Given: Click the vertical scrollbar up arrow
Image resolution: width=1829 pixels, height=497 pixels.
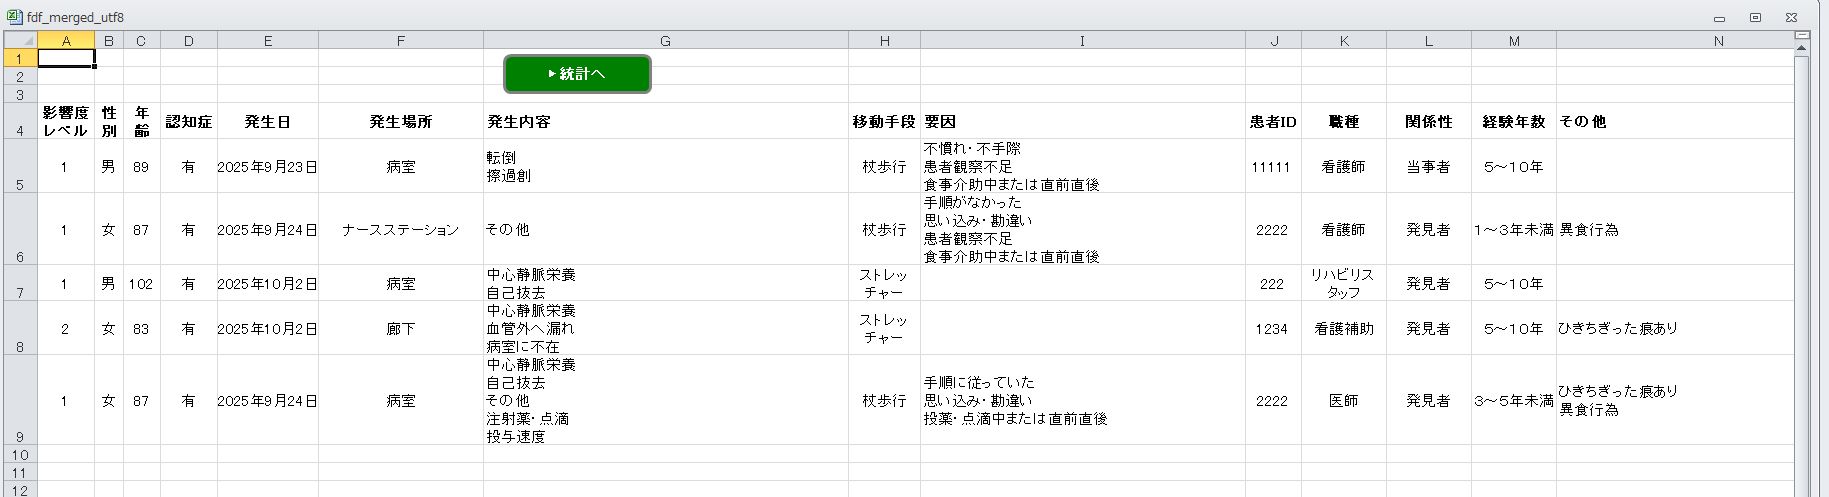Looking at the screenshot, I should (x=1802, y=49).
